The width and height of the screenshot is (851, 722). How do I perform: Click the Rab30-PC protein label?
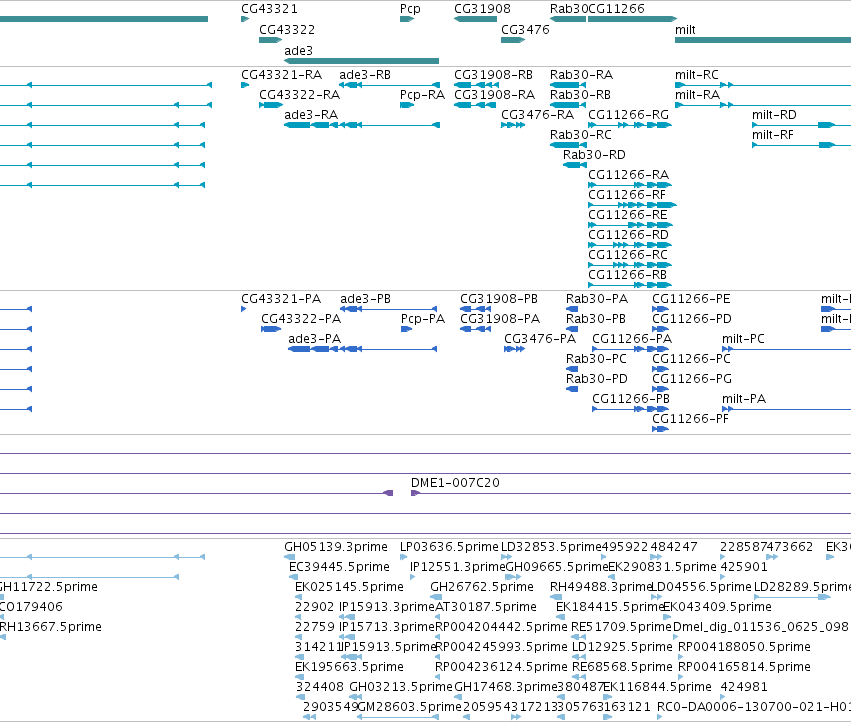(x=596, y=359)
